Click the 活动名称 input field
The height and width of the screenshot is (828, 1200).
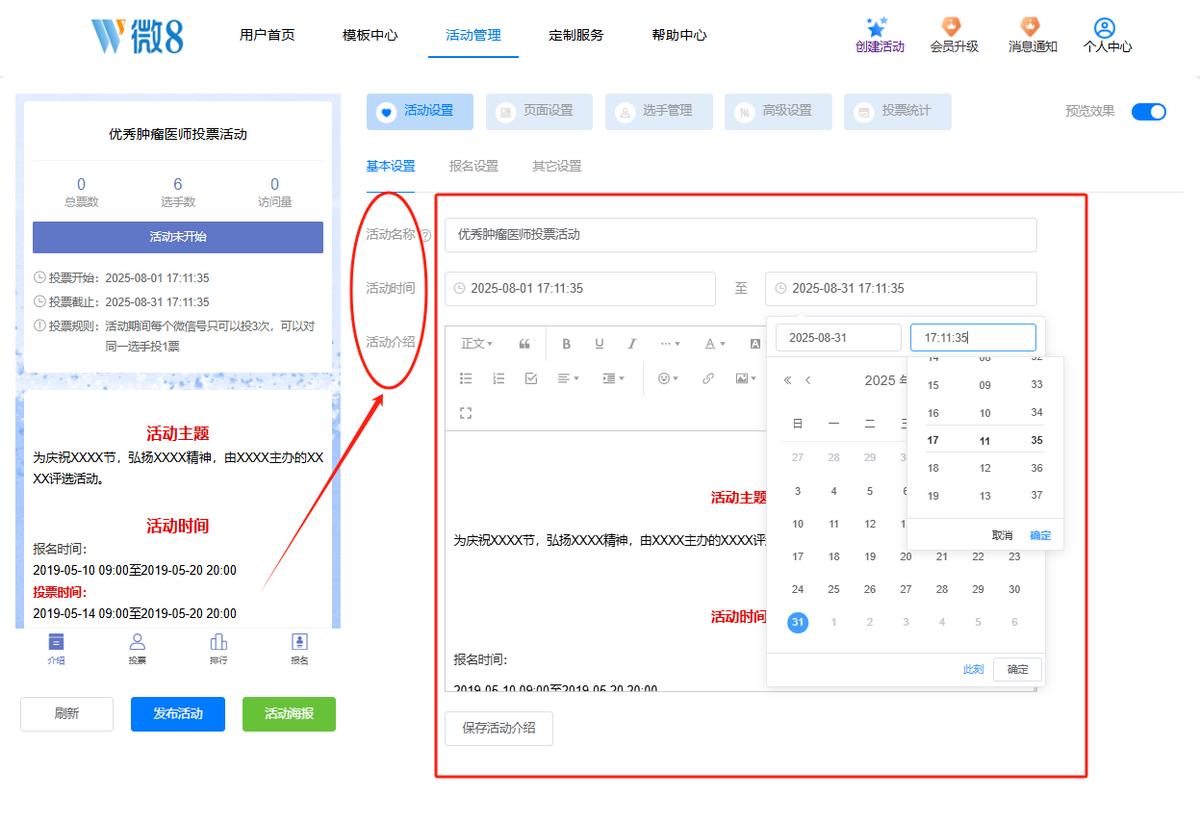(x=741, y=235)
